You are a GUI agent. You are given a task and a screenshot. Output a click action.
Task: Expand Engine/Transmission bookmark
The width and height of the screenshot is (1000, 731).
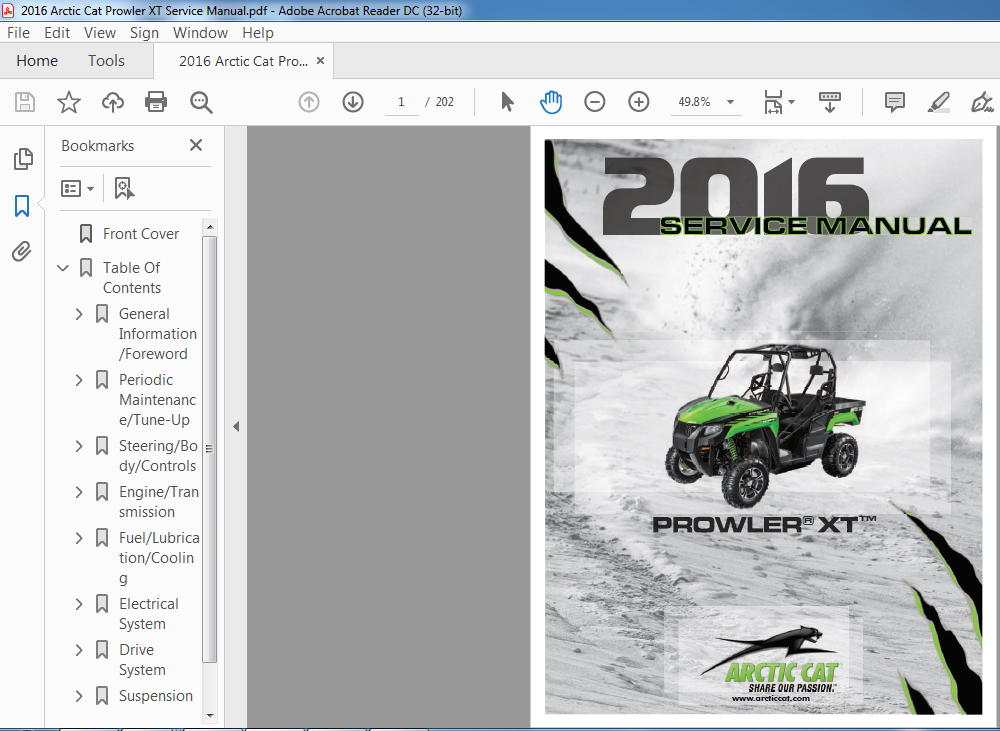pyautogui.click(x=79, y=492)
